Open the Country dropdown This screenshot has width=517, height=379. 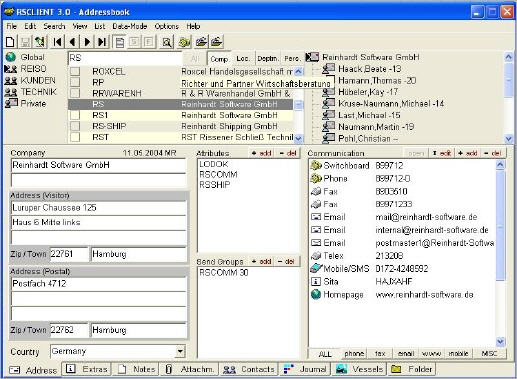[180, 351]
